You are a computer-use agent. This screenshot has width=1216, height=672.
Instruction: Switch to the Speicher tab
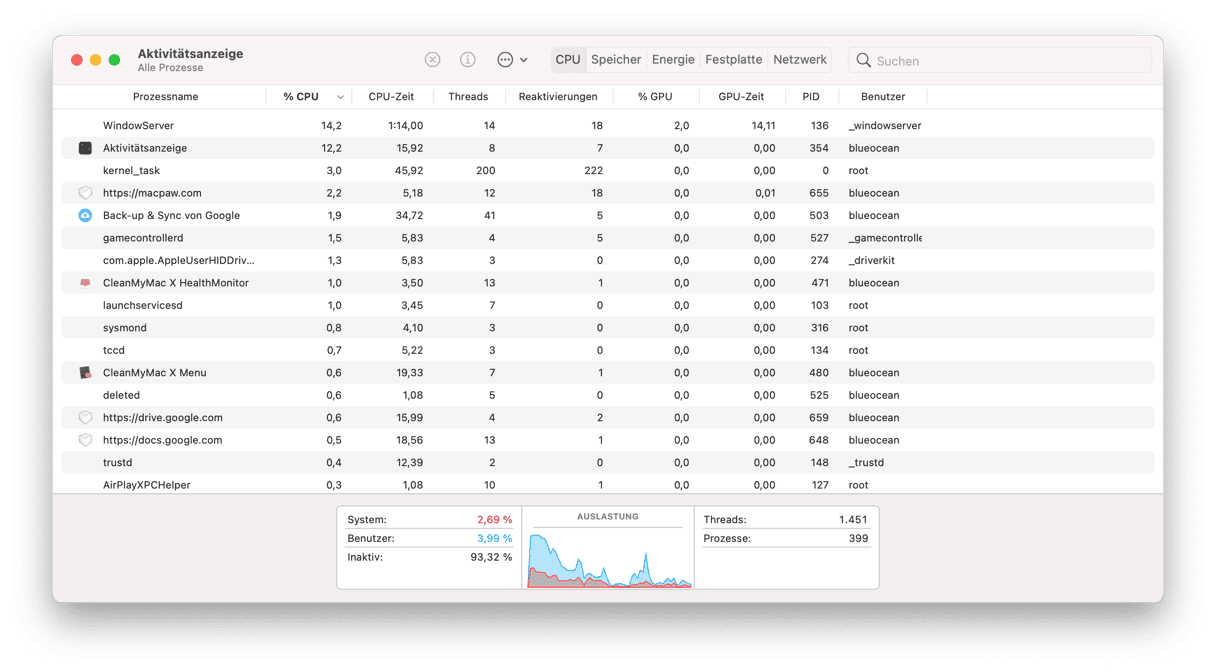tap(616, 60)
